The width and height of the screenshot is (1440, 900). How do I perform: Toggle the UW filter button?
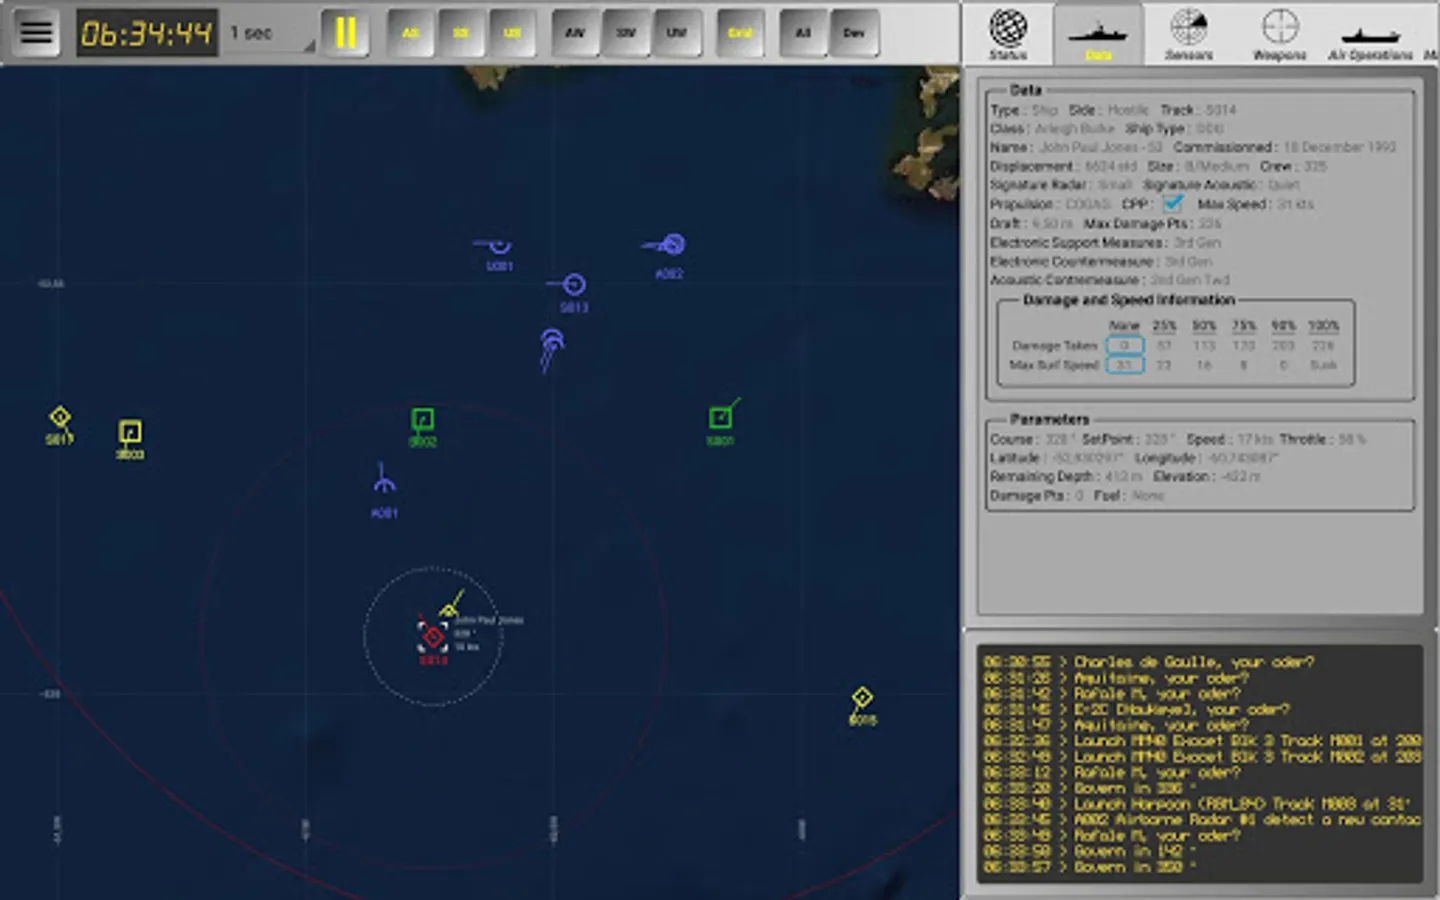tap(677, 33)
